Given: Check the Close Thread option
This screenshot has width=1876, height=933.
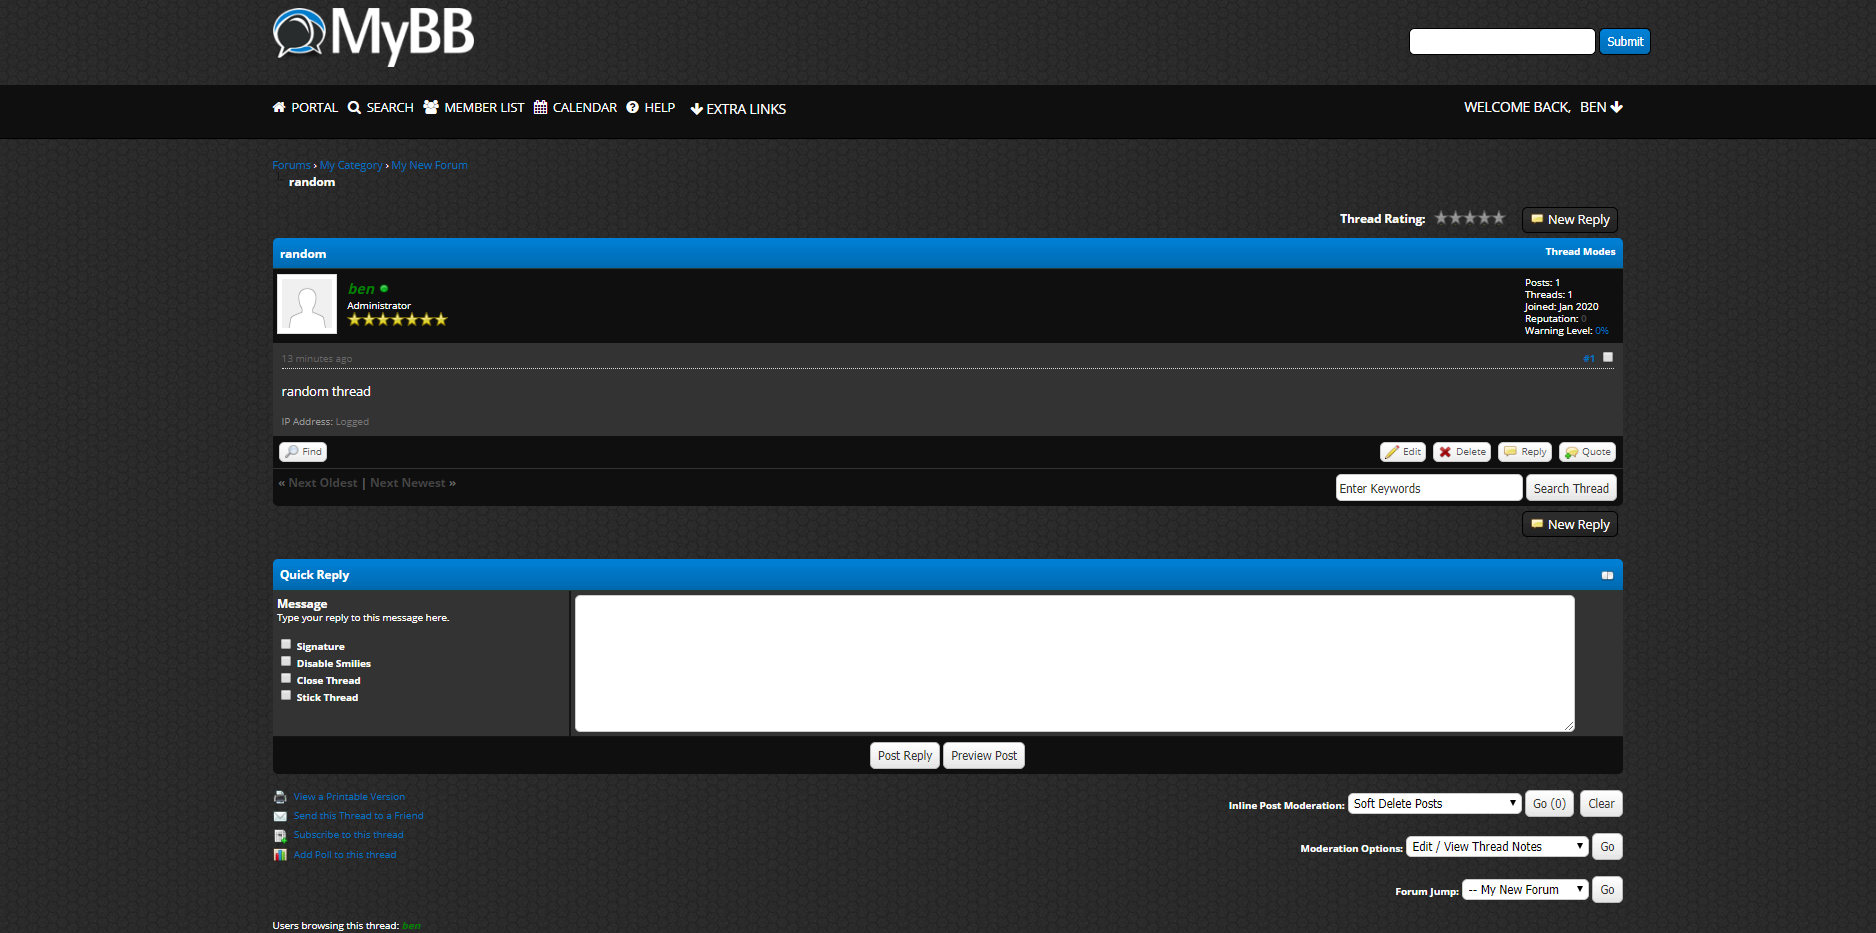Looking at the screenshot, I should (286, 678).
